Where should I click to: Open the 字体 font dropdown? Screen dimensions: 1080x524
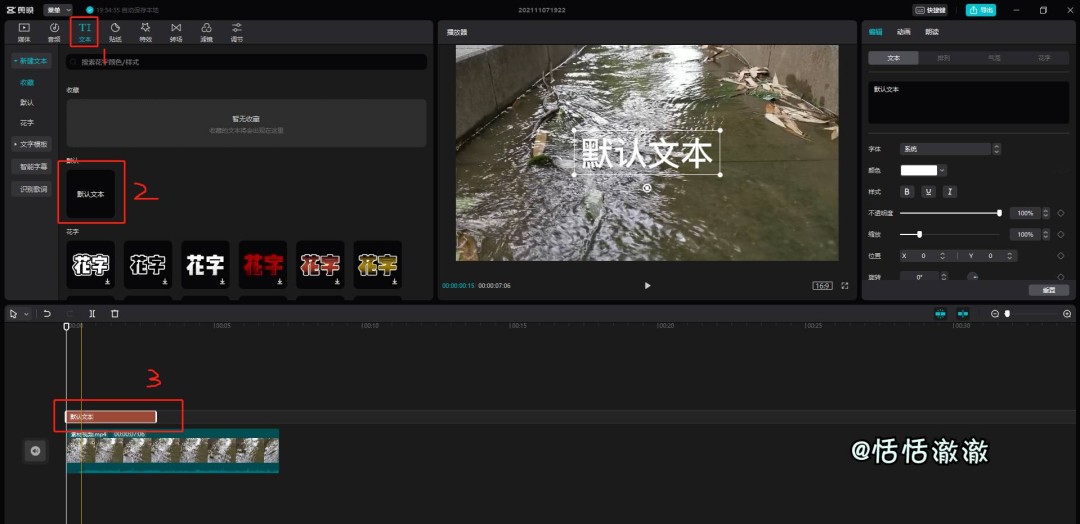click(x=950, y=149)
